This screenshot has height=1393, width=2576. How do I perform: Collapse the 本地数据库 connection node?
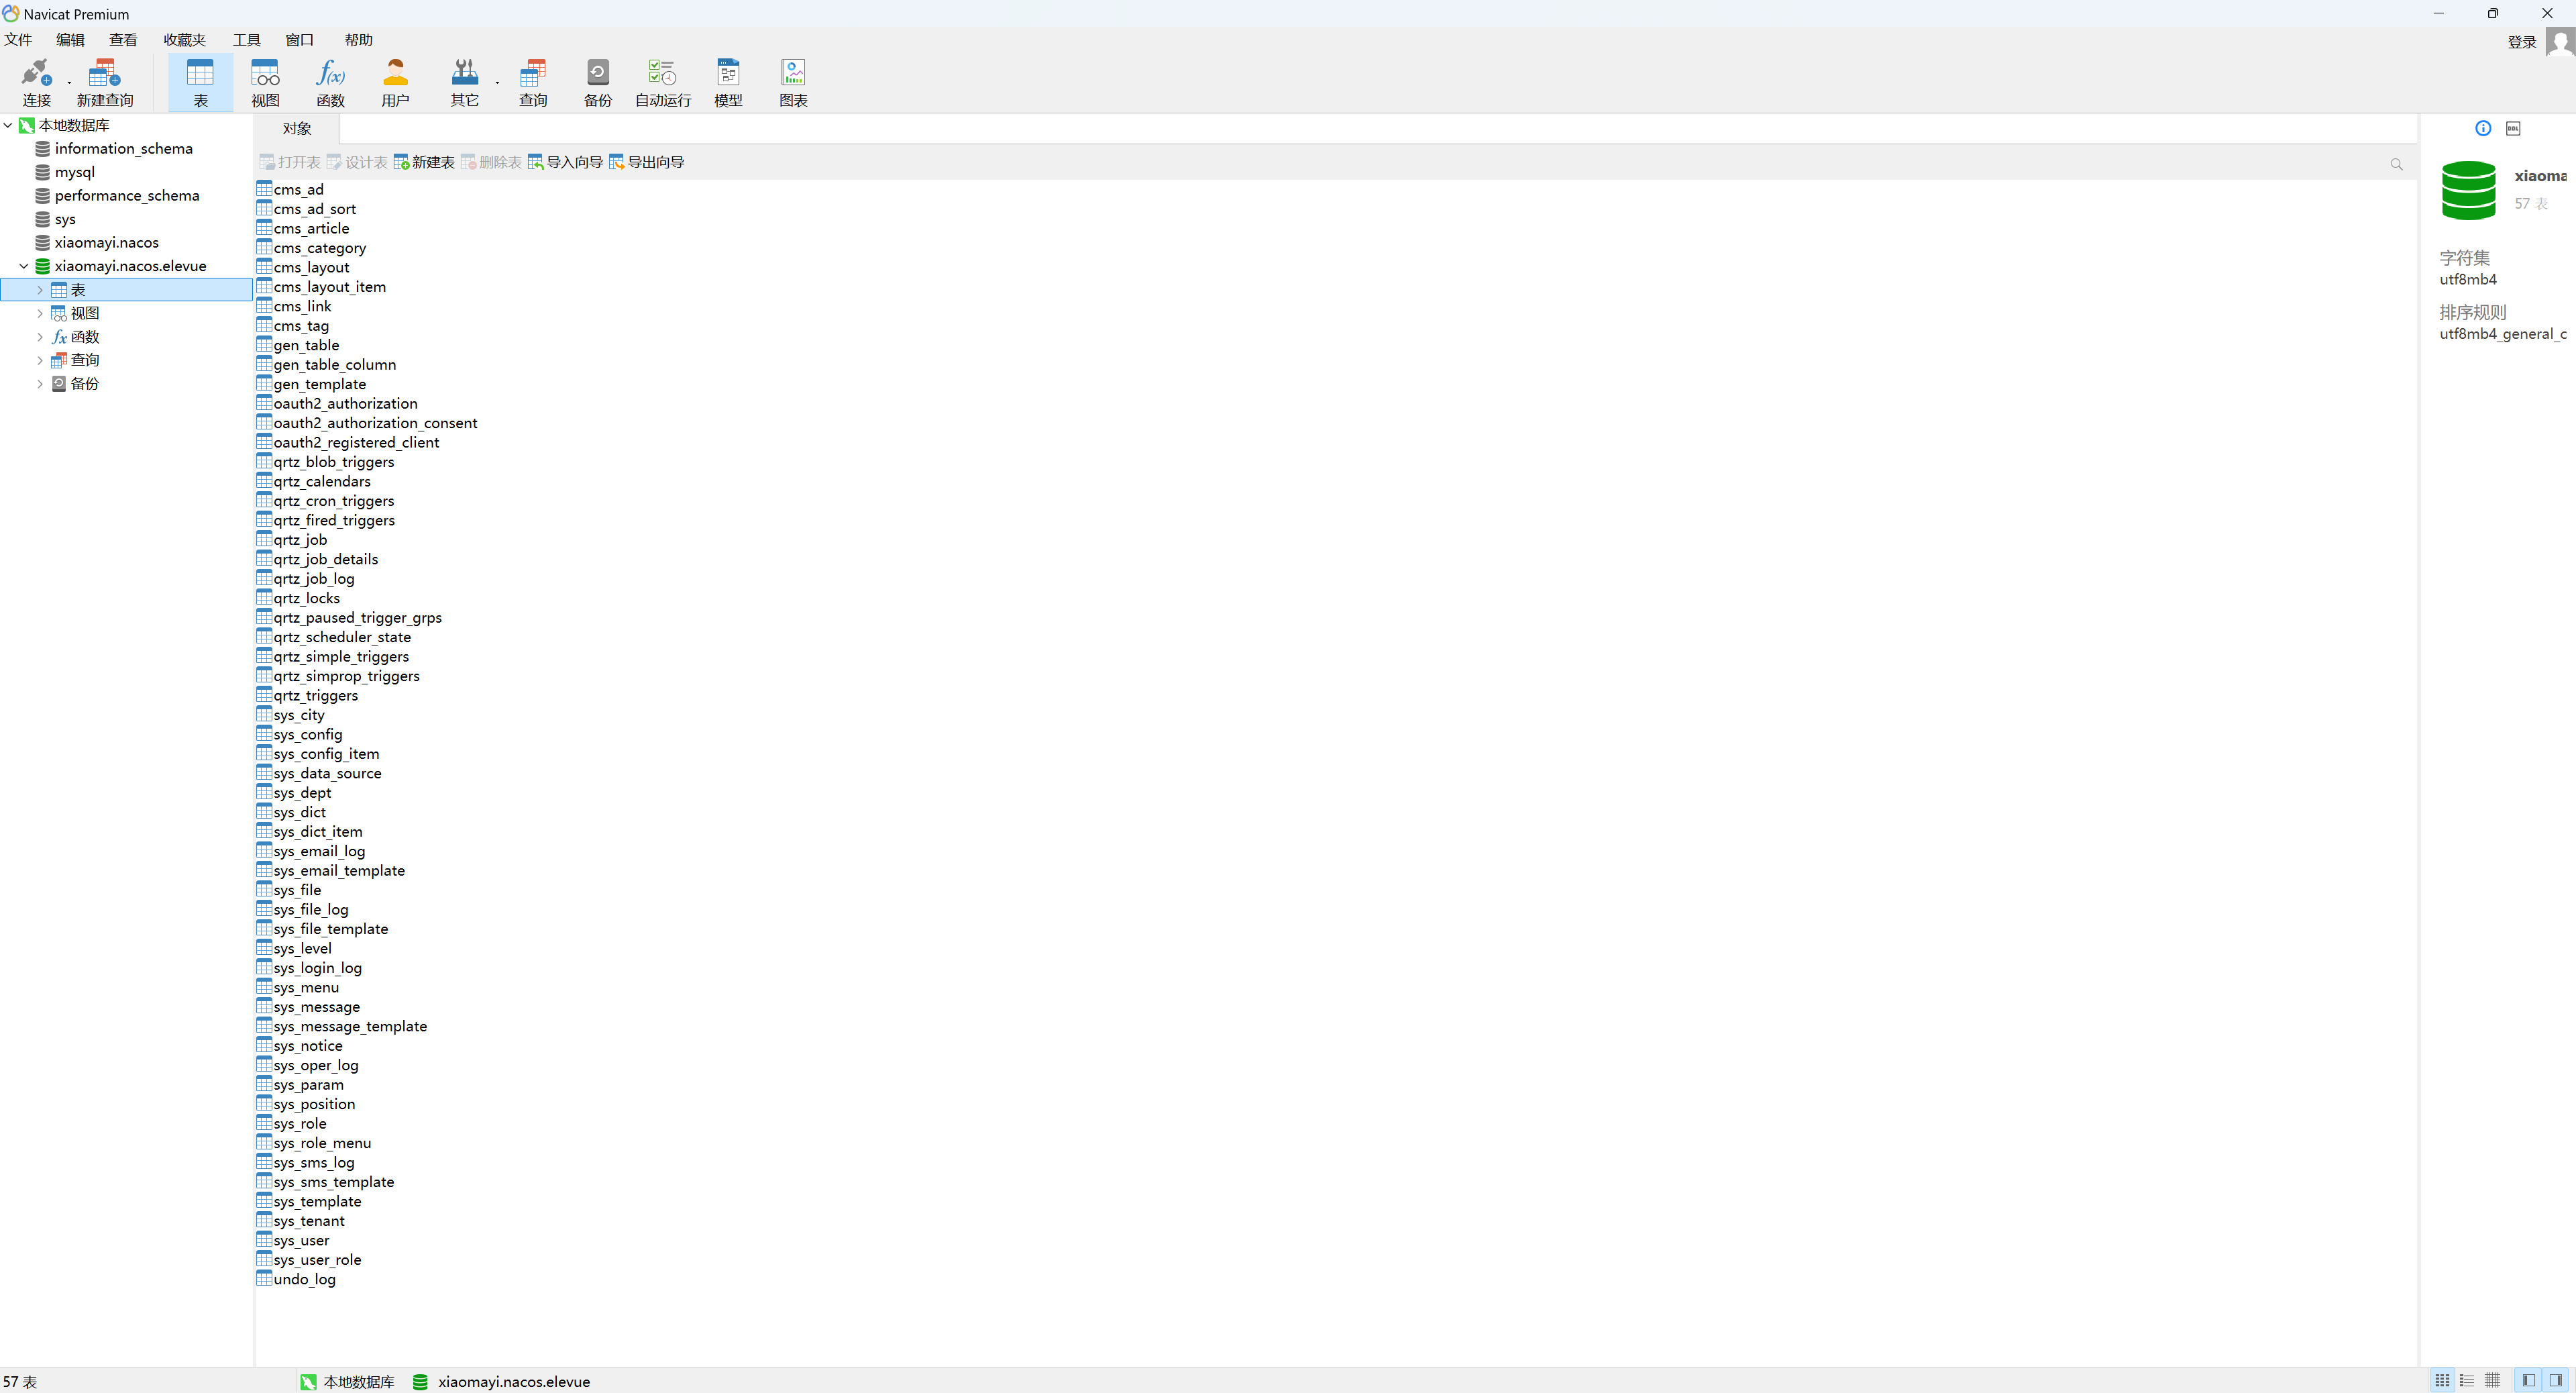tap(8, 125)
